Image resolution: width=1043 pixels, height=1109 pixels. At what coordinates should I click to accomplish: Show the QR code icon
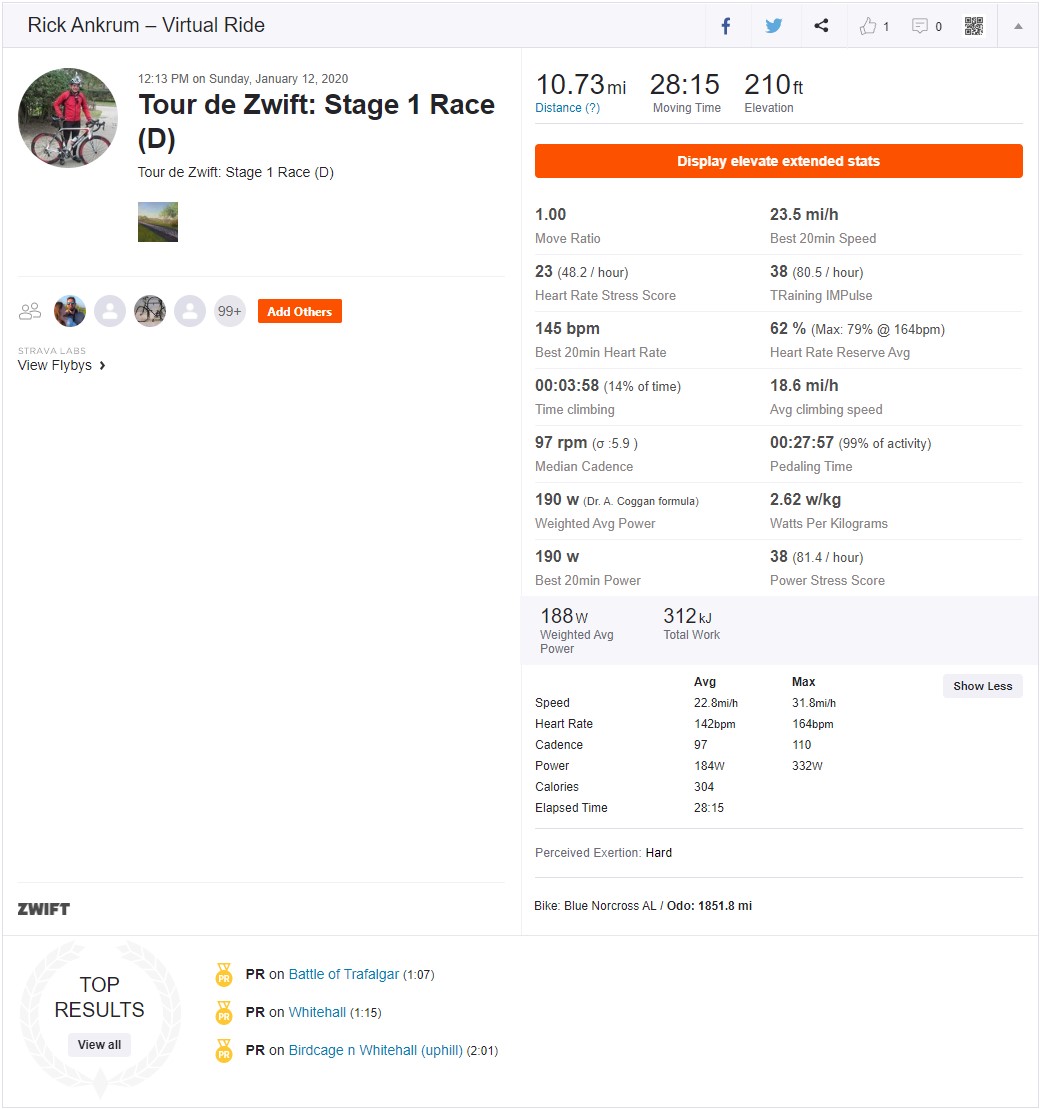tap(974, 26)
